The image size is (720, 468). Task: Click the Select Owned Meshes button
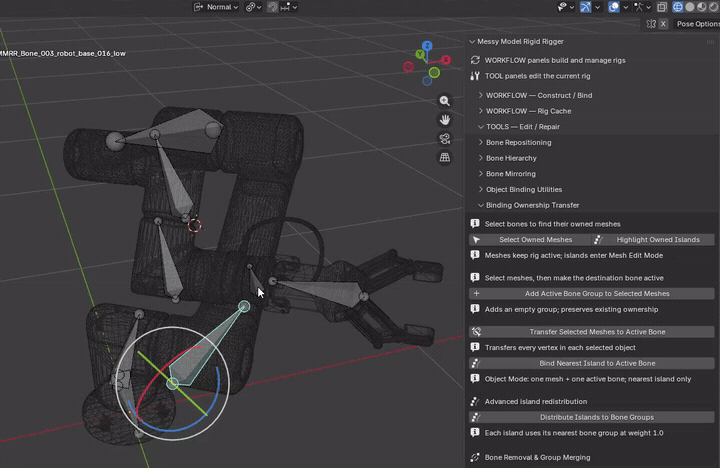coord(530,239)
